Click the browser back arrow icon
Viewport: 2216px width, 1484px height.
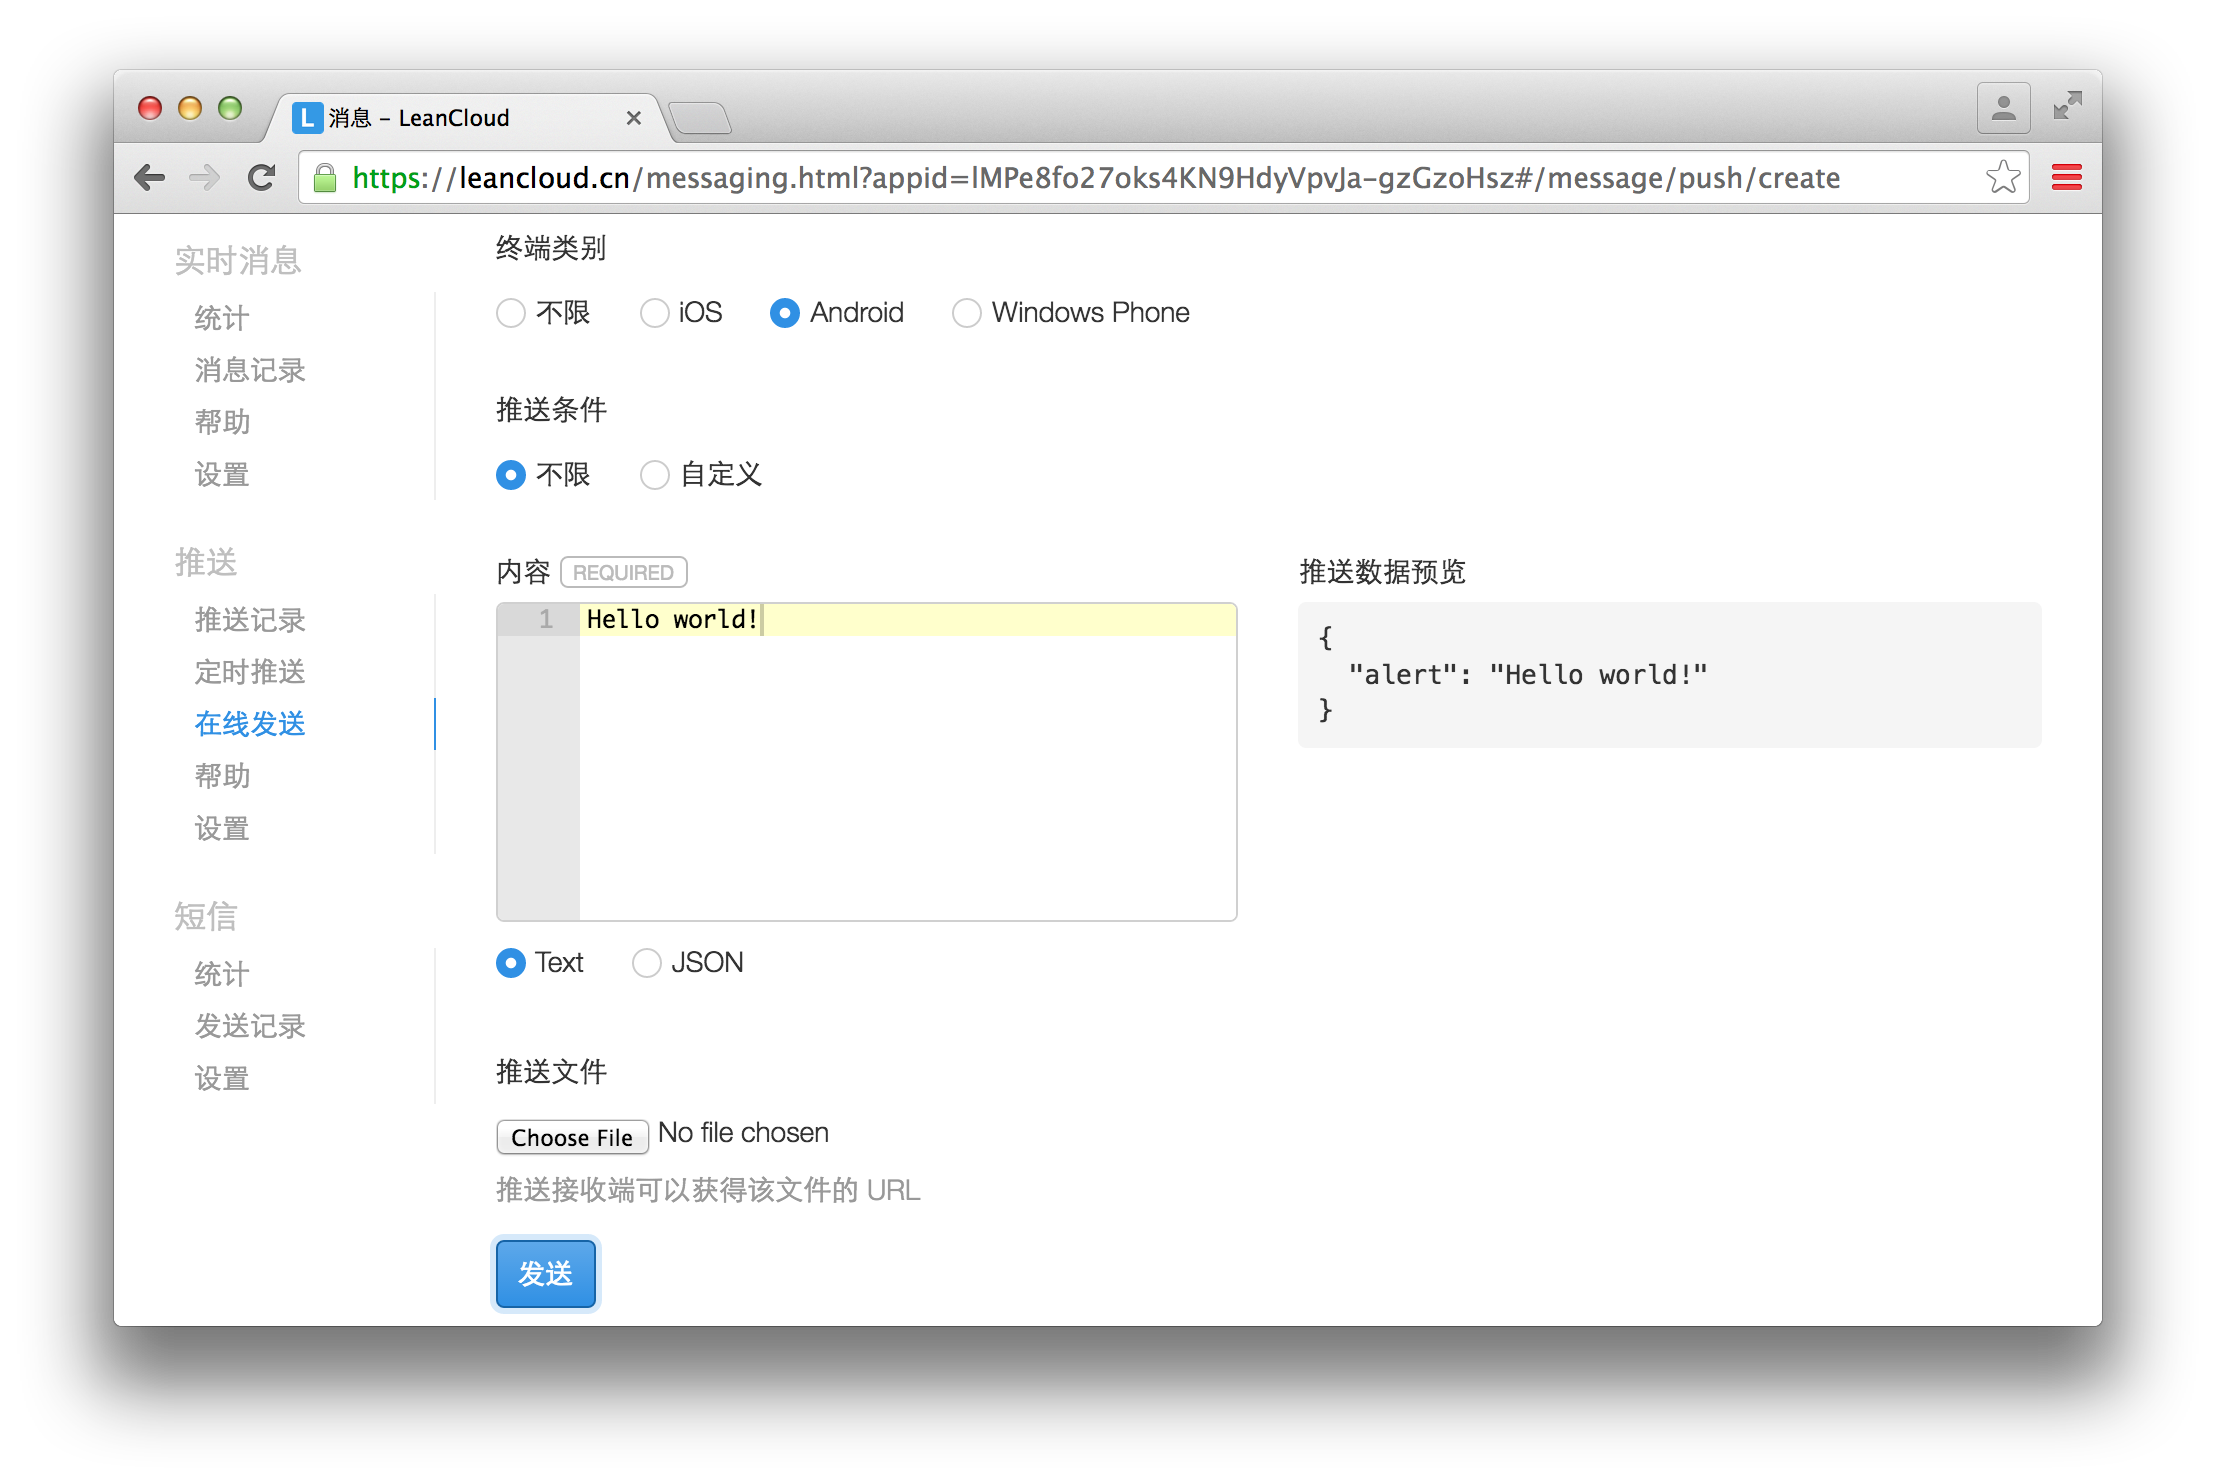tap(150, 178)
